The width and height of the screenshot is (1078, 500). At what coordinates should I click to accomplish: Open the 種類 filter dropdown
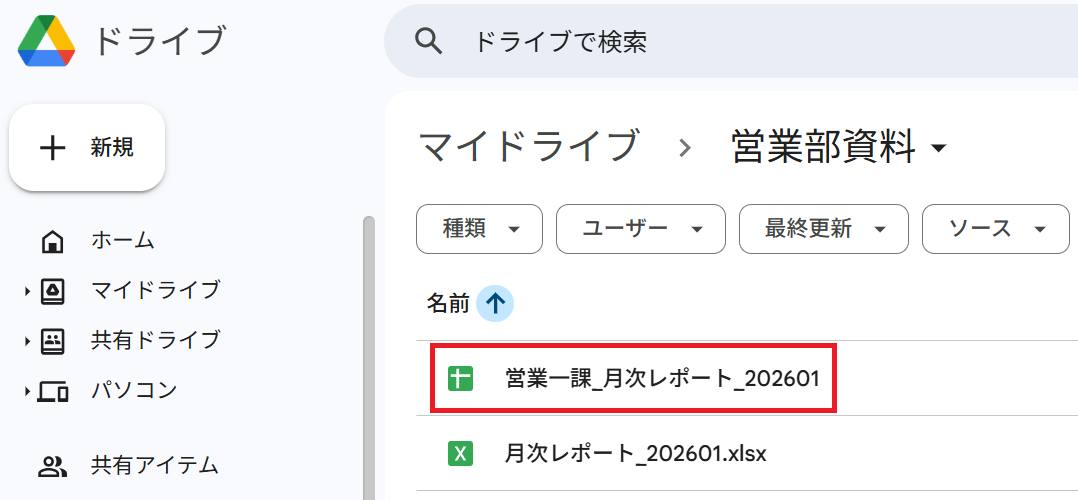click(x=480, y=229)
